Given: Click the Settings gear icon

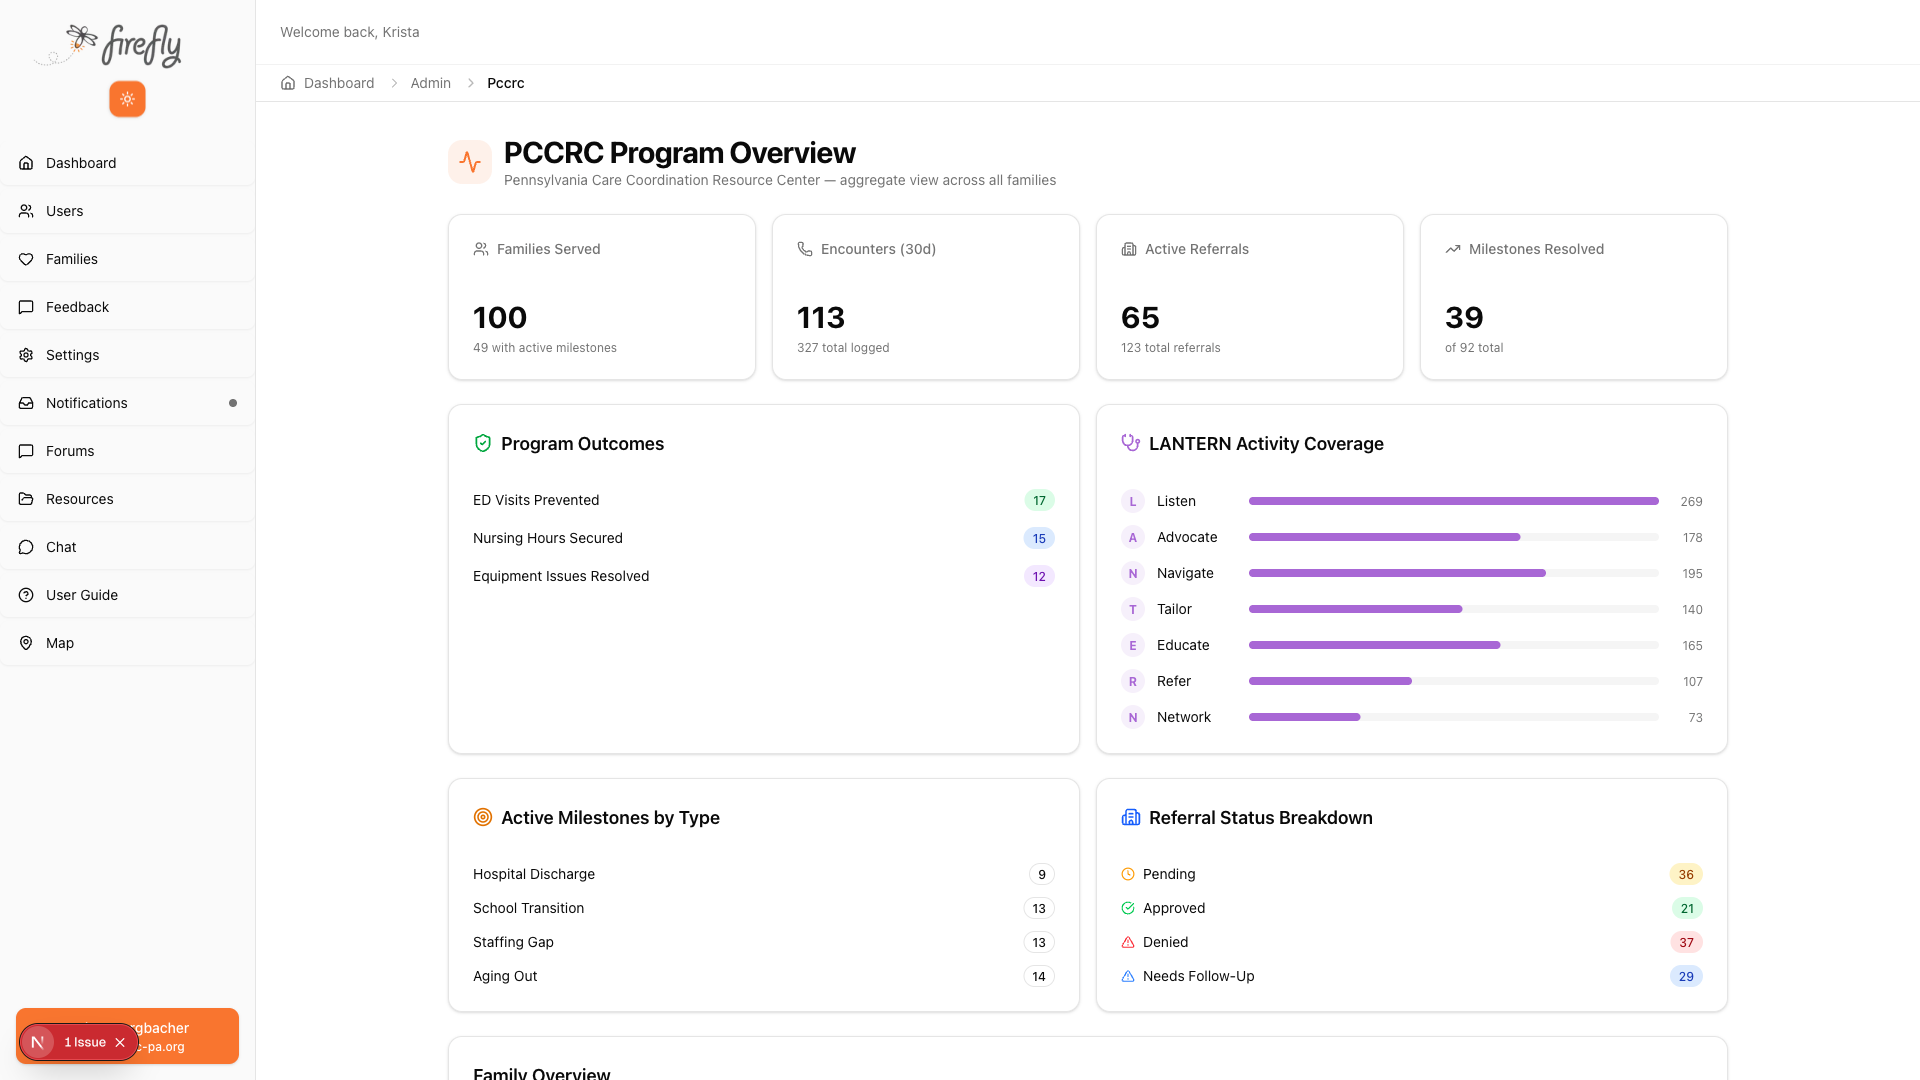Looking at the screenshot, I should (x=26, y=354).
